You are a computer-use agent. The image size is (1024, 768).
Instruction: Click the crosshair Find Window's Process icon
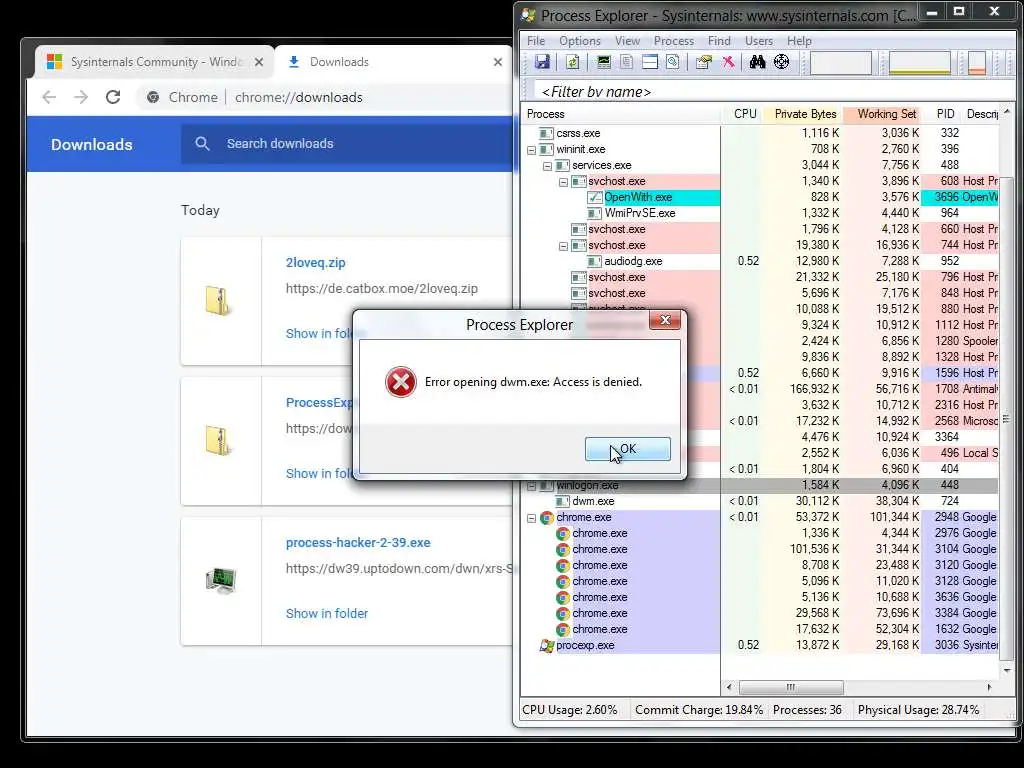(x=782, y=62)
